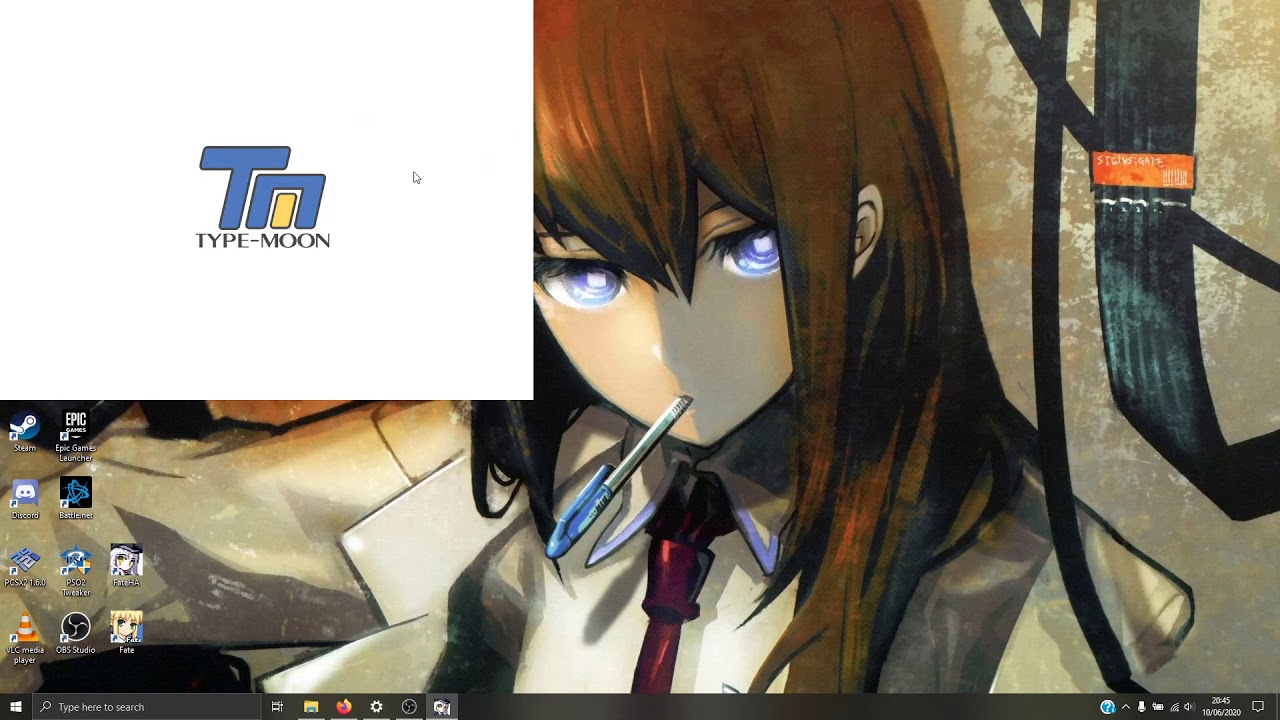This screenshot has width=1280, height=720.
Task: Select the PCSX2 1.6.0 shortcut
Action: [25, 566]
